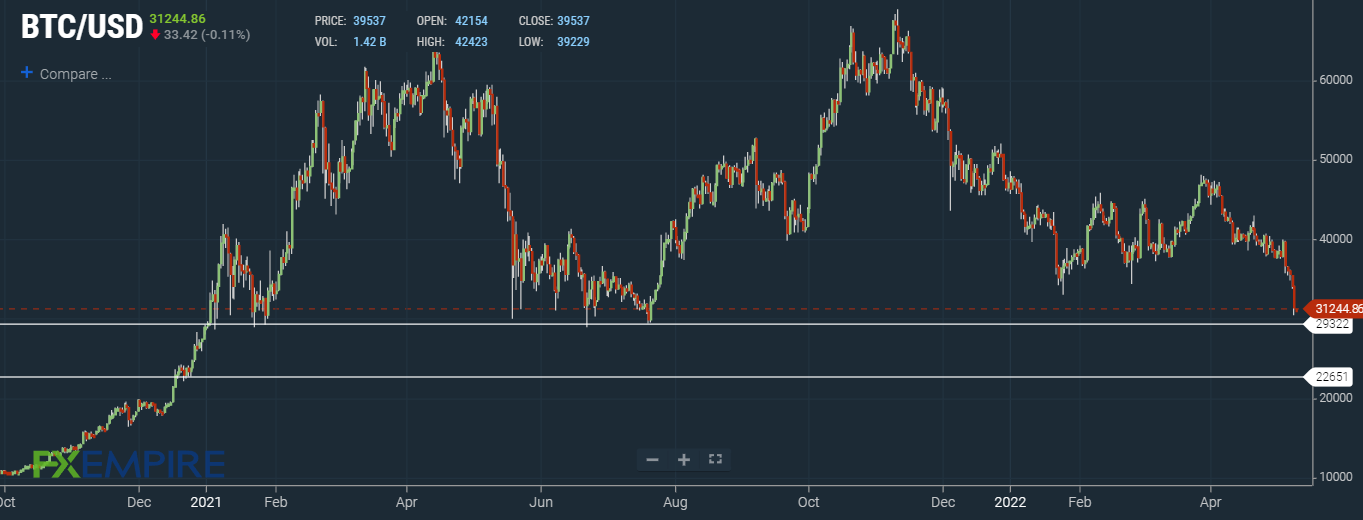
Task: Click the 50000 price axis label
Action: [x=1334, y=159]
